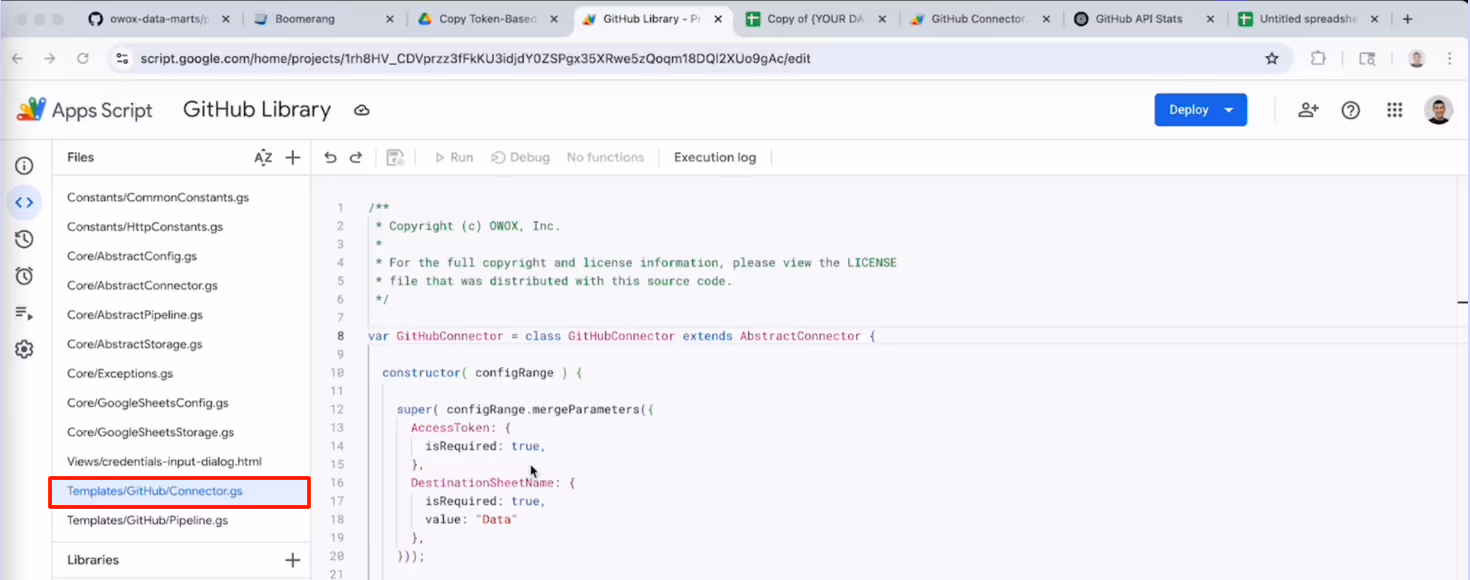The image size is (1470, 580).
Task: Open the Execution log
Action: 715,157
